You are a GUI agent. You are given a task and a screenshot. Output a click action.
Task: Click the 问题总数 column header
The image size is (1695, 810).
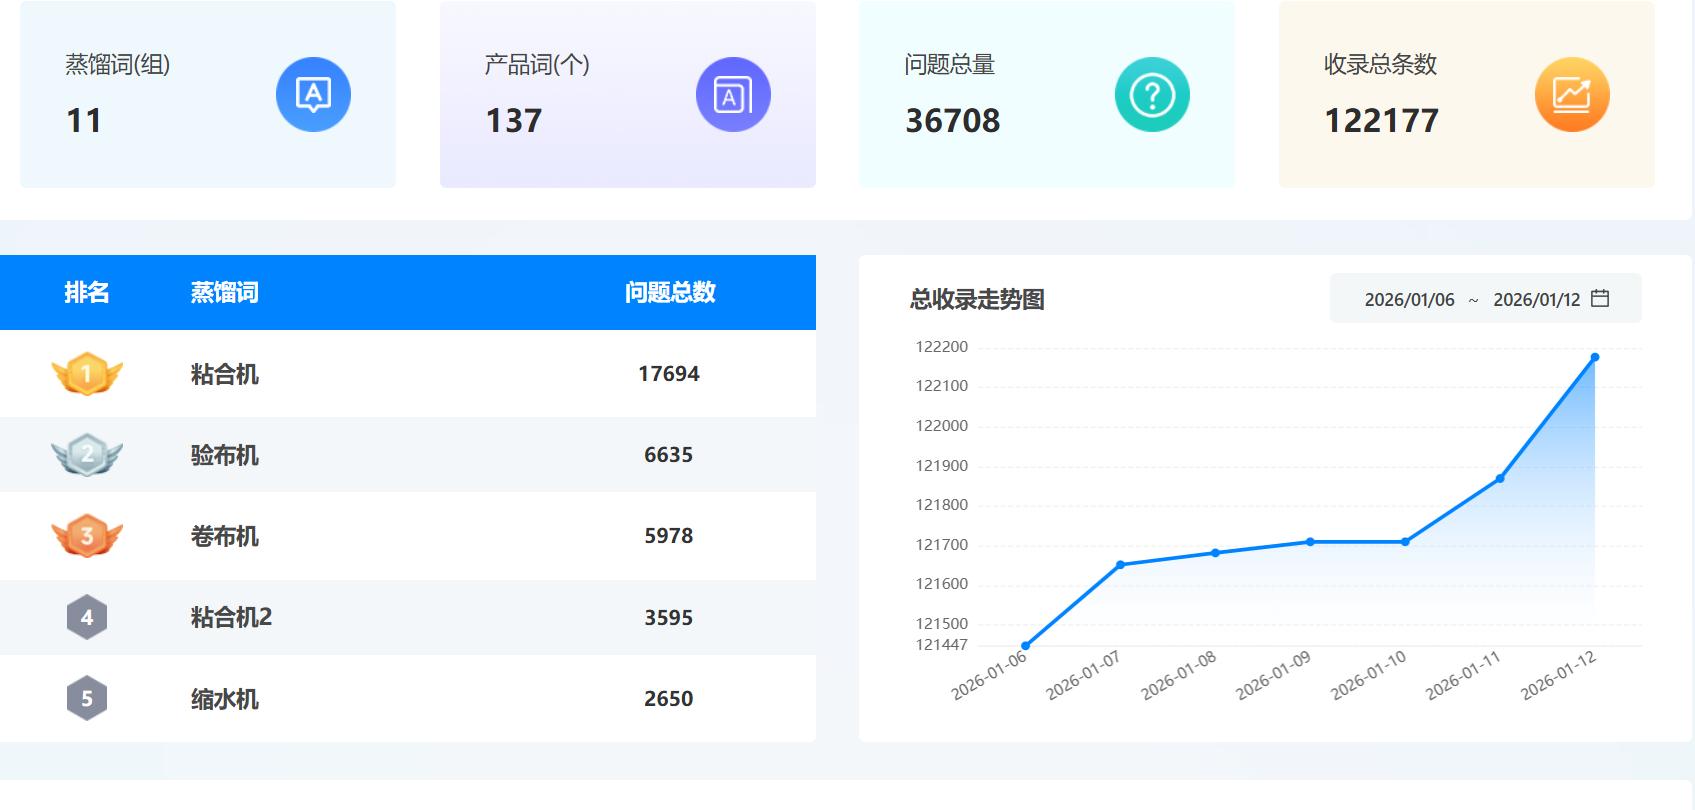[670, 292]
